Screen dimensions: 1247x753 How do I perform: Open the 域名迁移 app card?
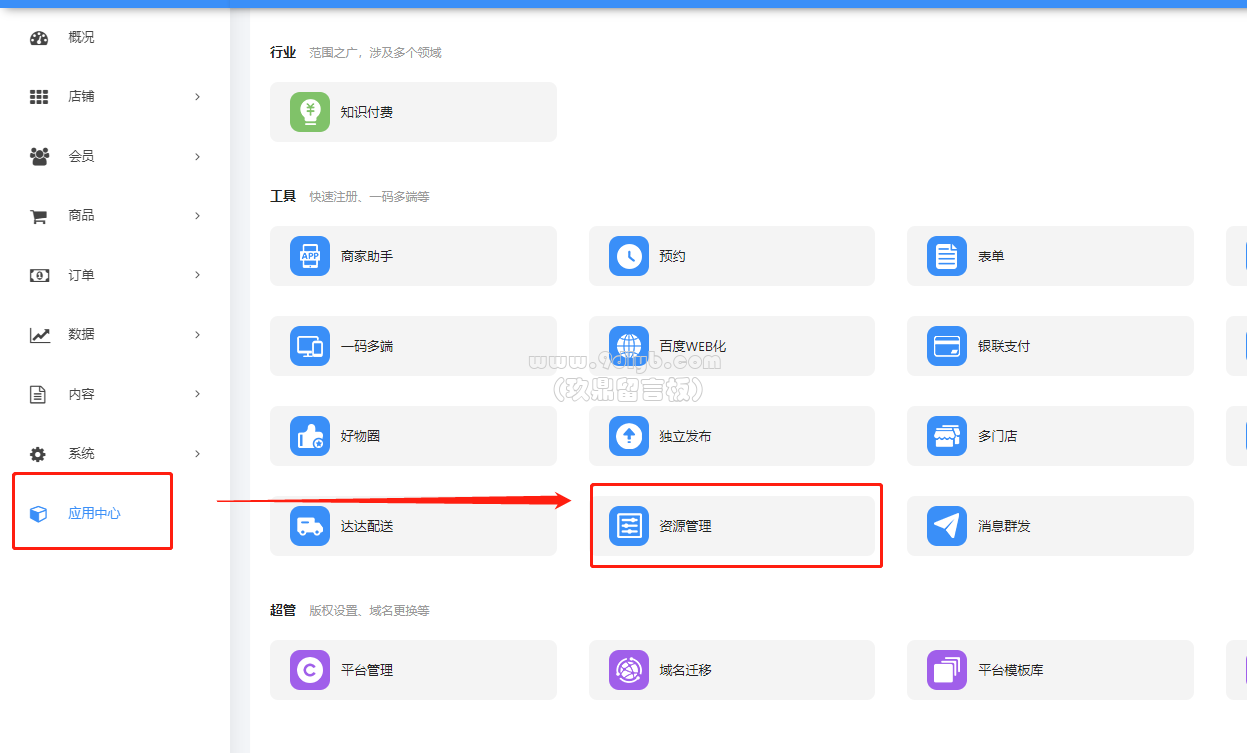pos(732,670)
